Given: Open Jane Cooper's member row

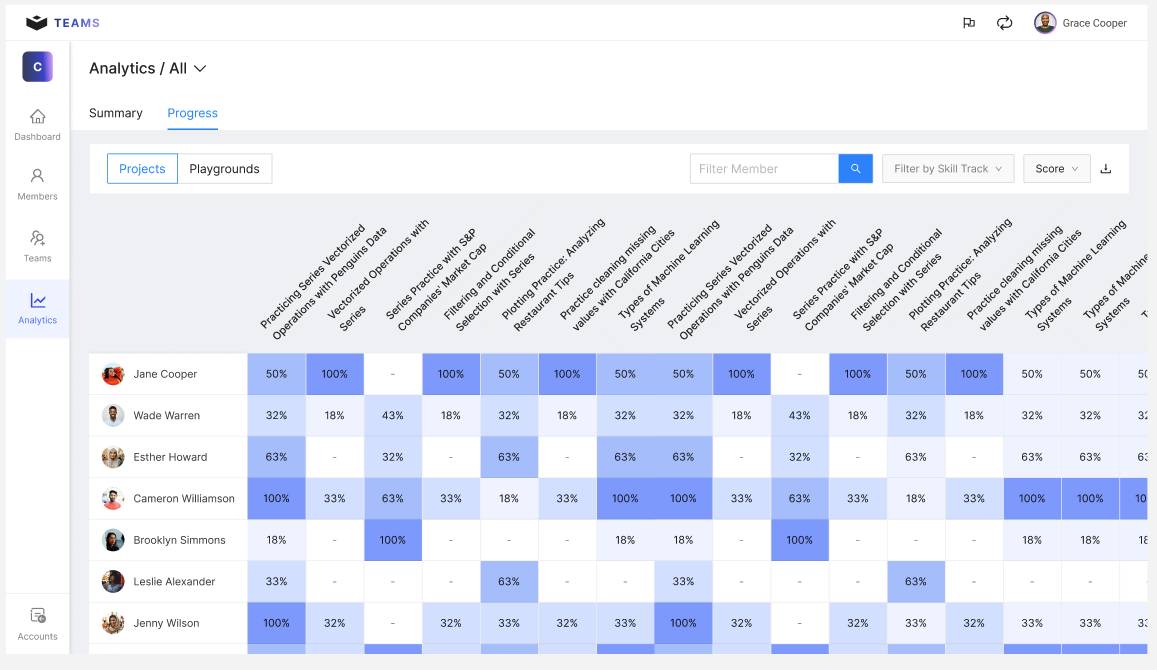Looking at the screenshot, I should (165, 373).
